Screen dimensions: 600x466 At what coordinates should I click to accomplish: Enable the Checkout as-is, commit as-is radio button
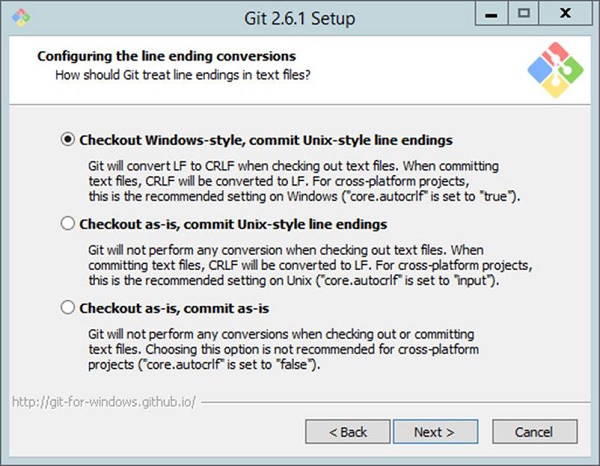point(68,308)
